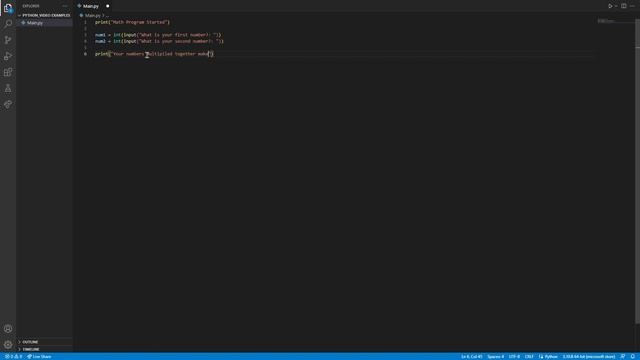This screenshot has width=640, height=360.
Task: Click line 1 print Math Program Started
Action: pyautogui.click(x=132, y=22)
